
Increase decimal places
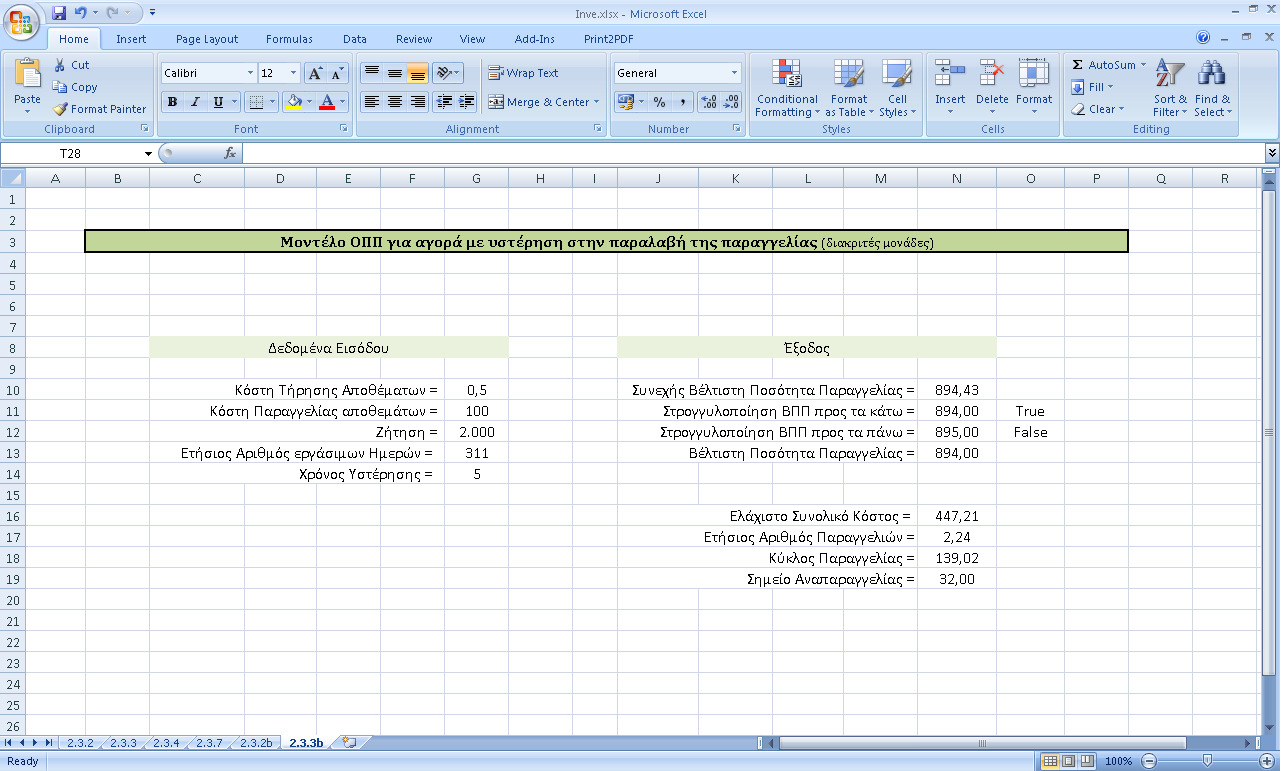pyautogui.click(x=709, y=102)
